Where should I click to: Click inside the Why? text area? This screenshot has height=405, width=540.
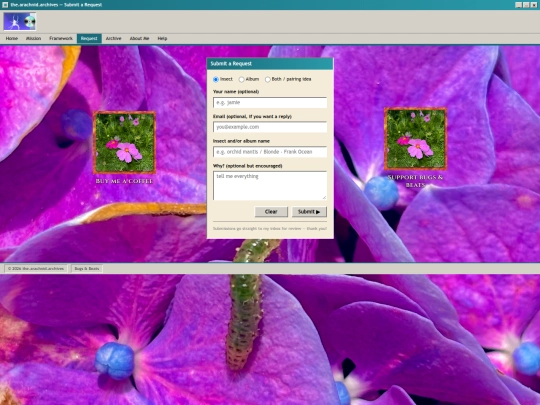pyautogui.click(x=270, y=186)
